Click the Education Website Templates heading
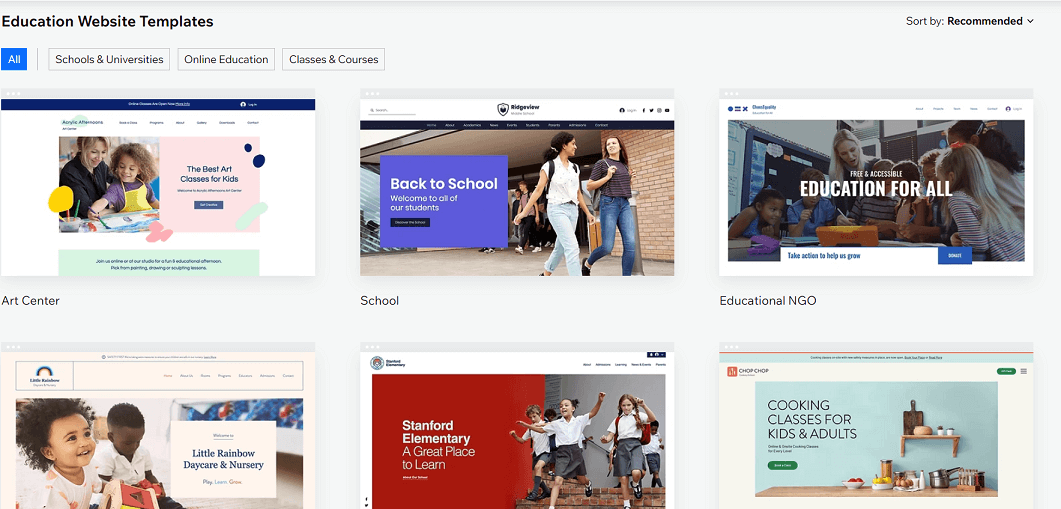 click(x=107, y=21)
